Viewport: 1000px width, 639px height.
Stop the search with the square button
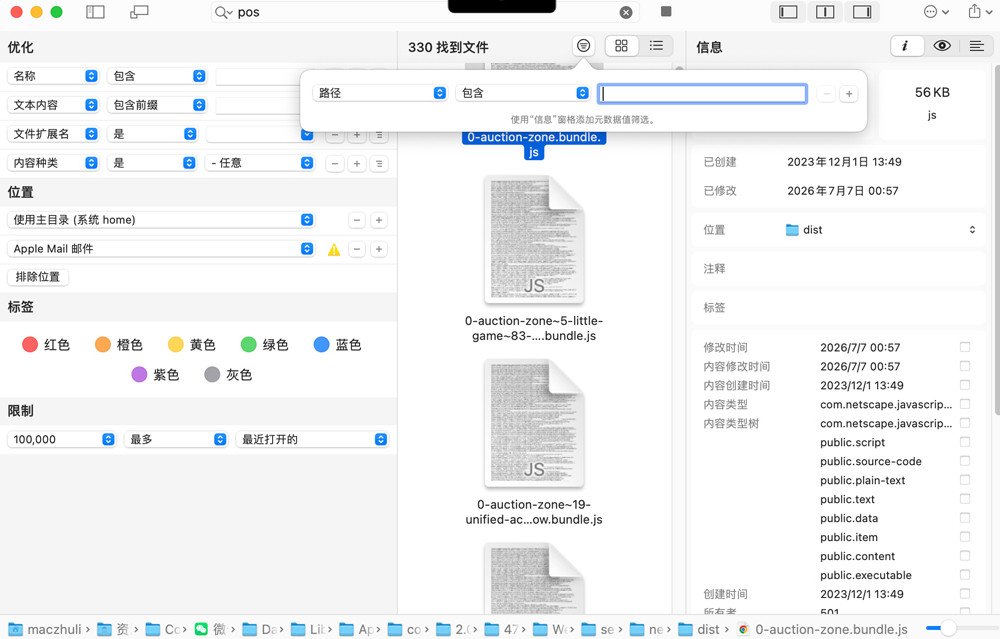666,11
